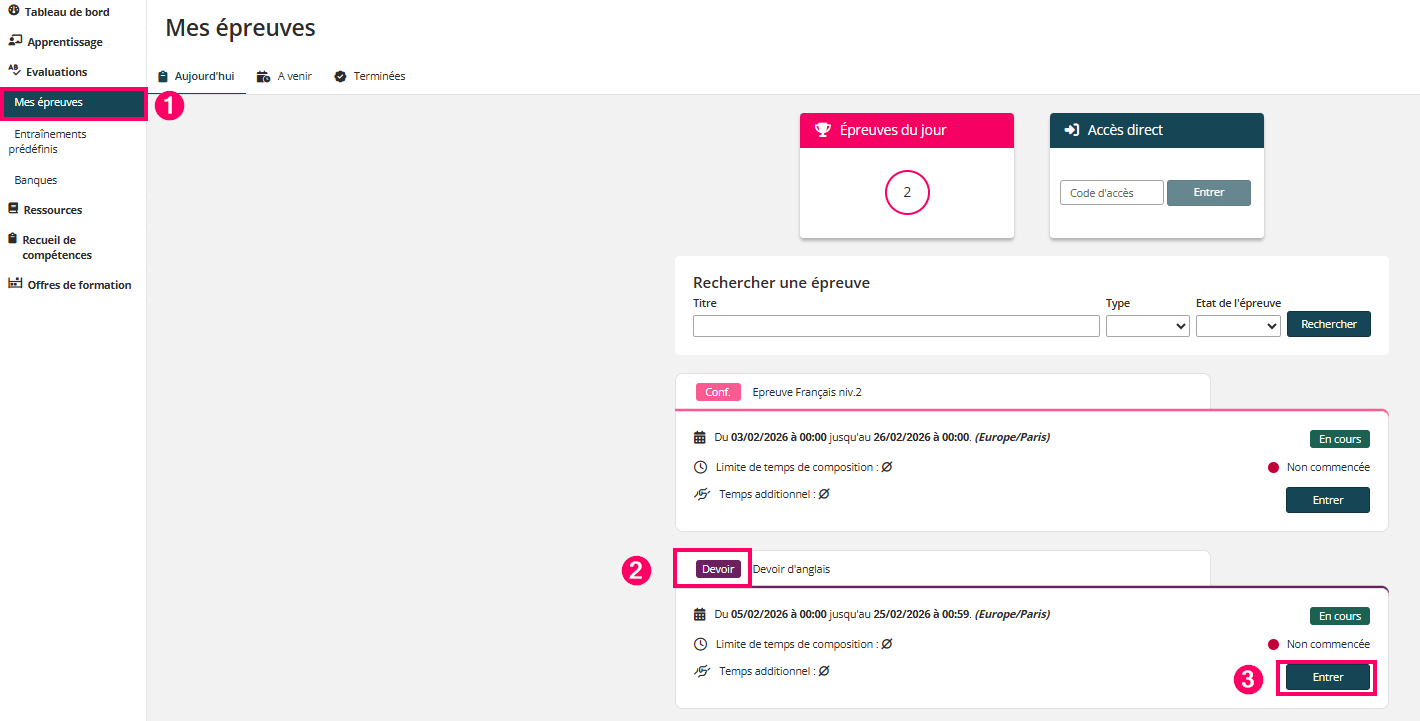Open the Type dropdown in search panel
Viewport: 1420px width, 721px height.
(1147, 325)
